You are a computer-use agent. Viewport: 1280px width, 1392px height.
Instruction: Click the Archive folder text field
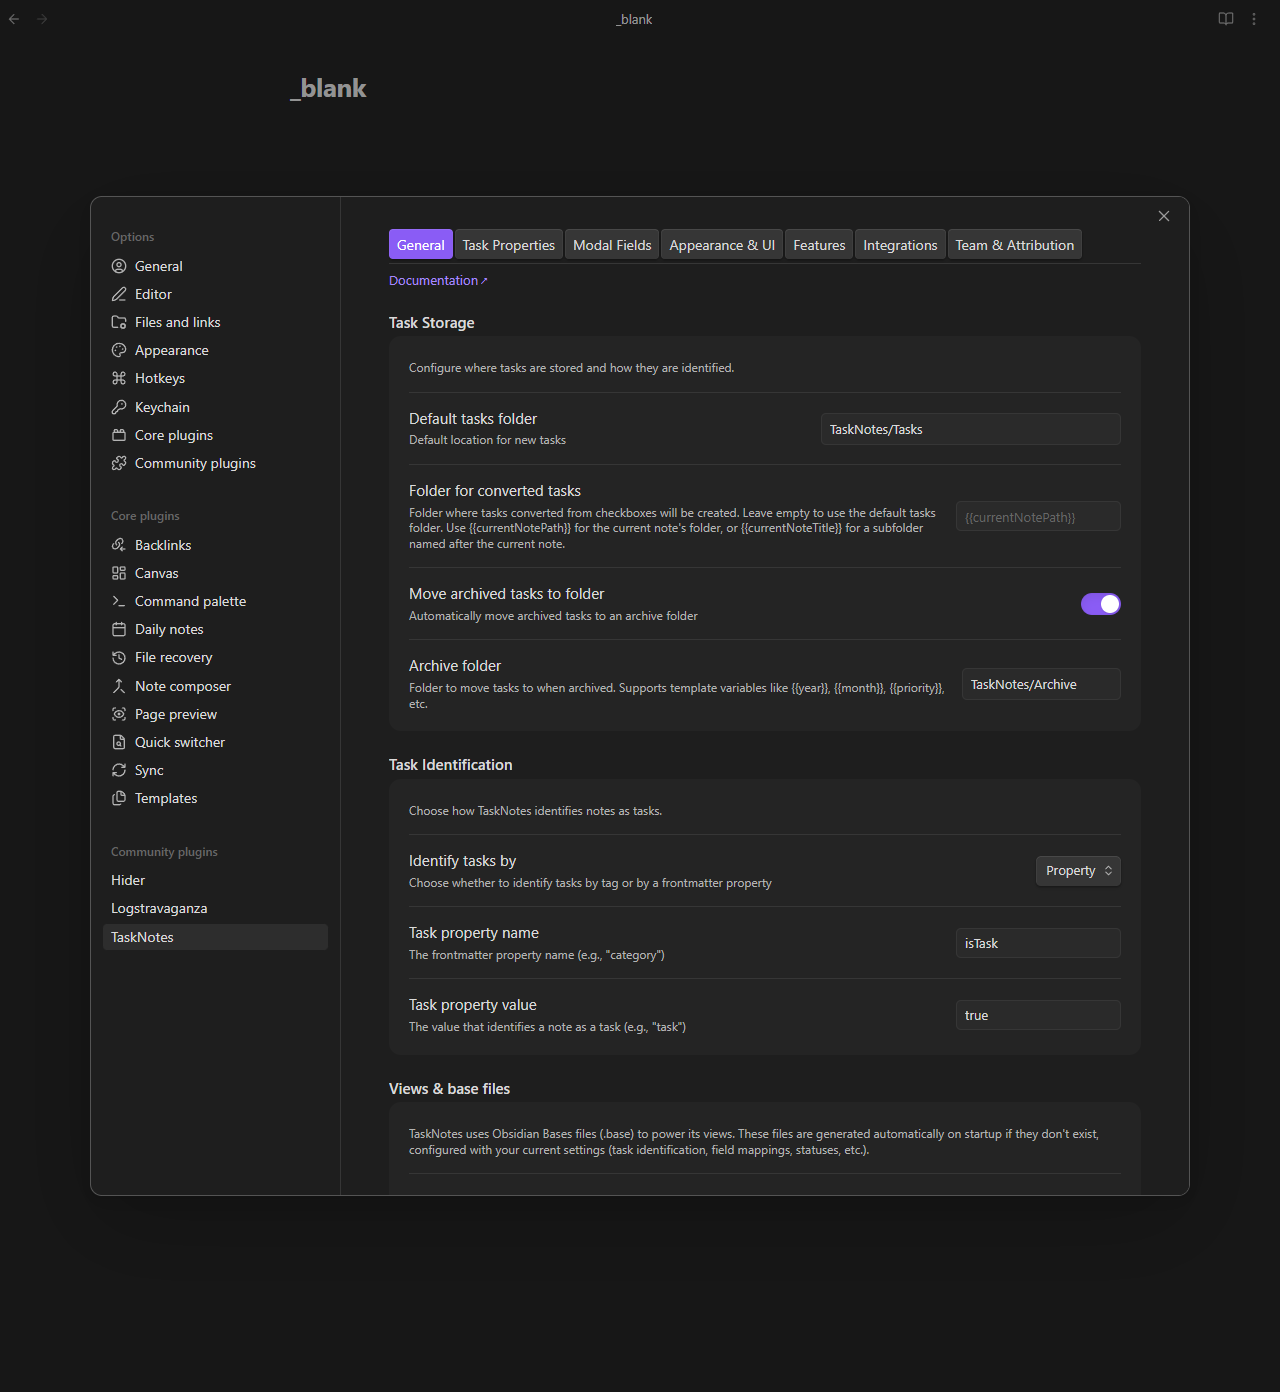pyautogui.click(x=1040, y=684)
